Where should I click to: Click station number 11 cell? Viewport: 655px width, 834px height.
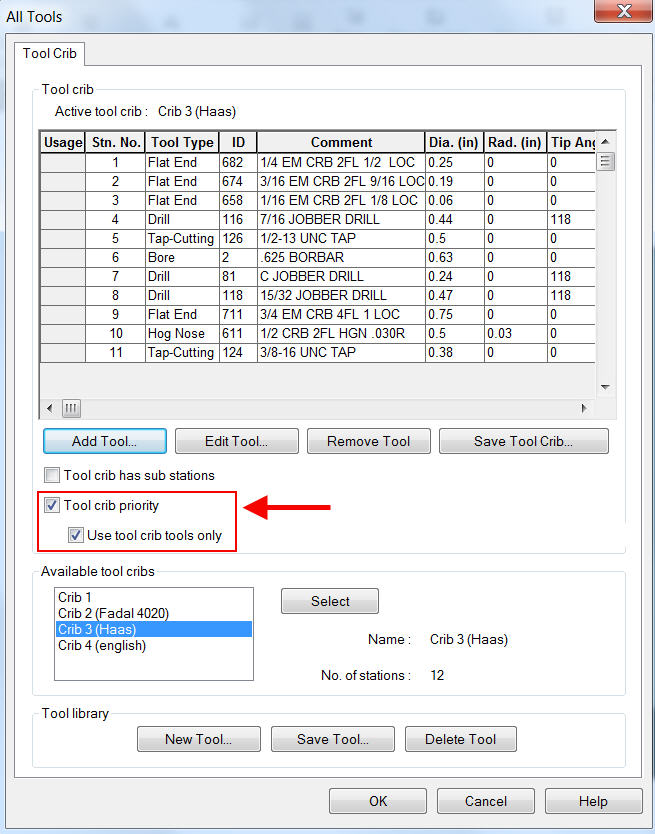click(x=115, y=353)
